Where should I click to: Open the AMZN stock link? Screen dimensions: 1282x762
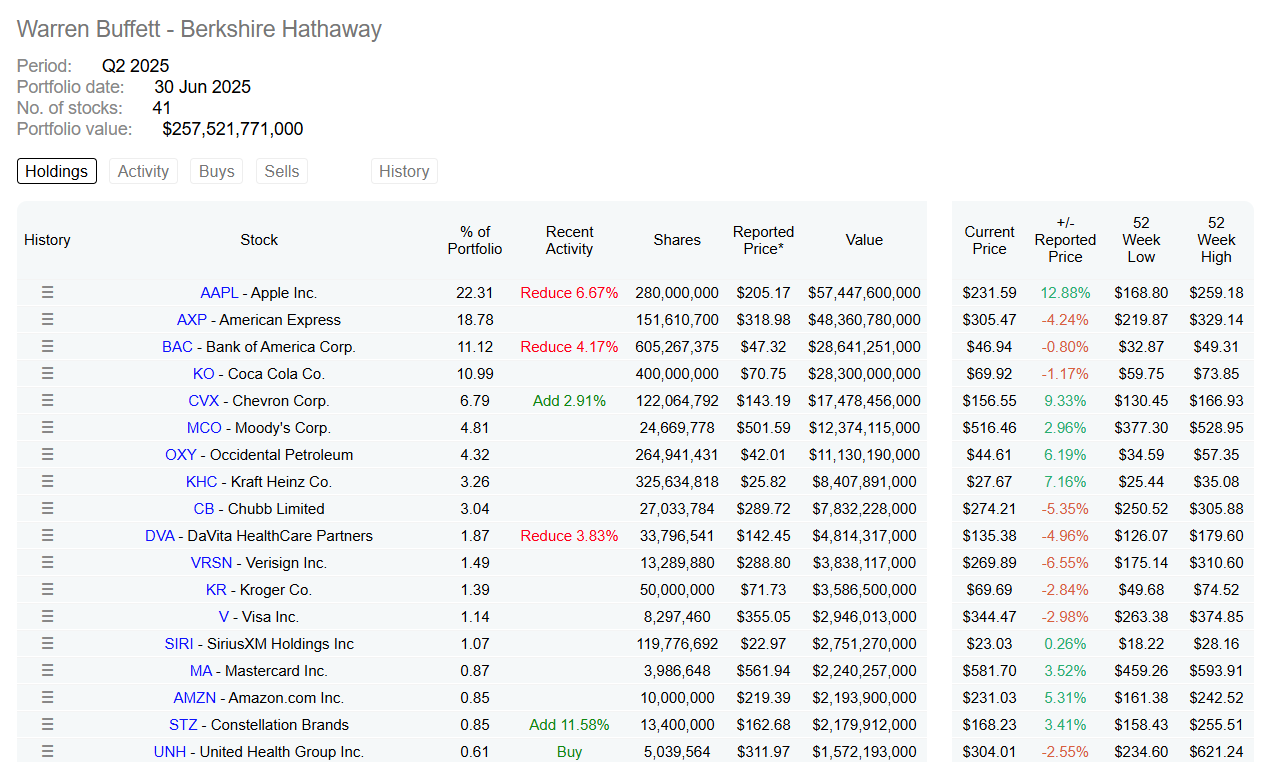[x=194, y=698]
